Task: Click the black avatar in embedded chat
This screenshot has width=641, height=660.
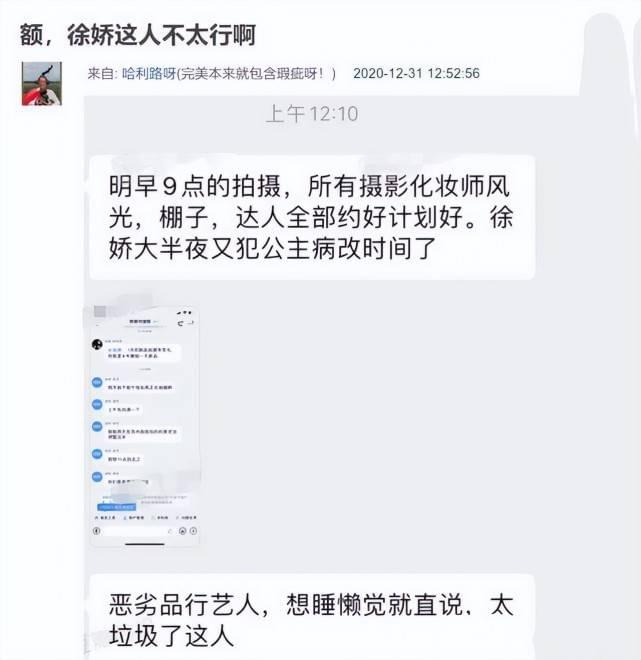Action: click(x=97, y=344)
